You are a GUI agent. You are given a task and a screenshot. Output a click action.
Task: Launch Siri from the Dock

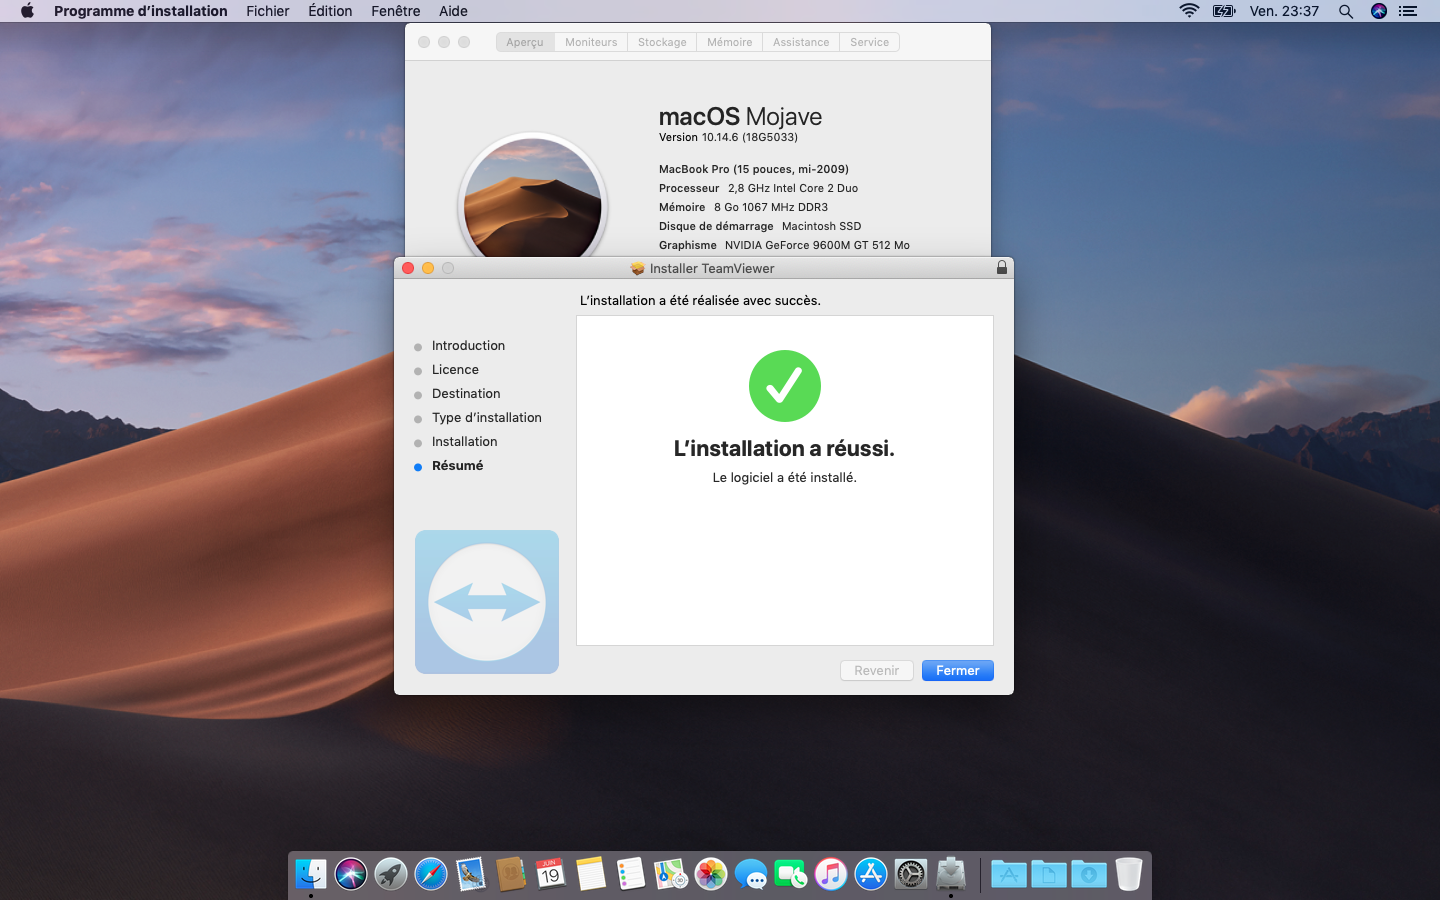click(351, 874)
